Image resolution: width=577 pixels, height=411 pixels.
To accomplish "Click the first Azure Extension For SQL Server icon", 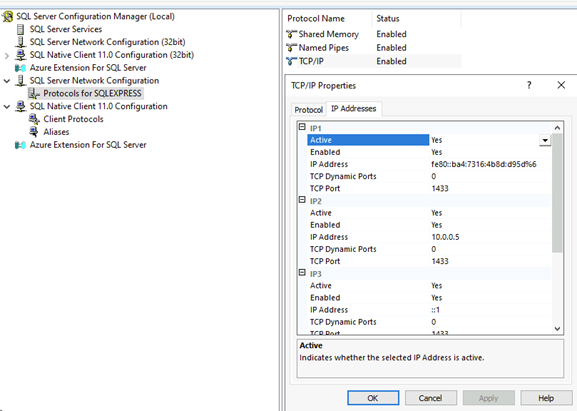I will click(x=20, y=68).
